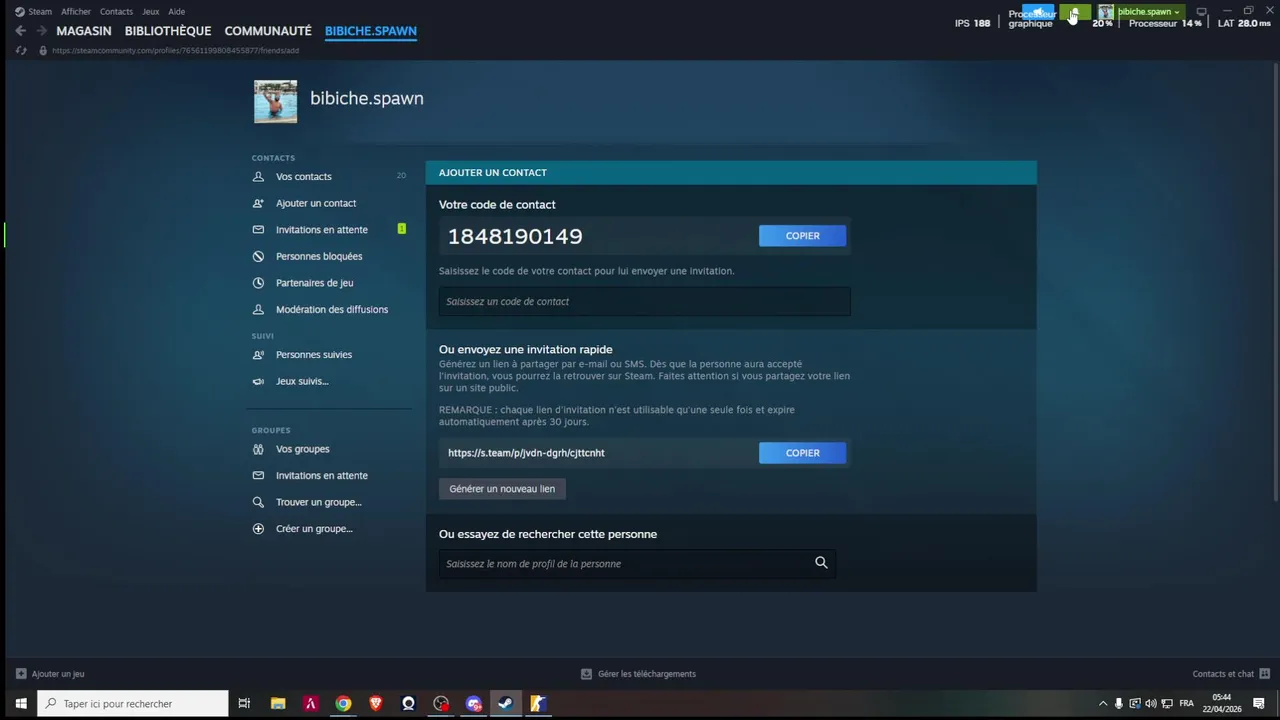Open Gérer les téléchargements
1280x720 pixels.
coord(638,674)
